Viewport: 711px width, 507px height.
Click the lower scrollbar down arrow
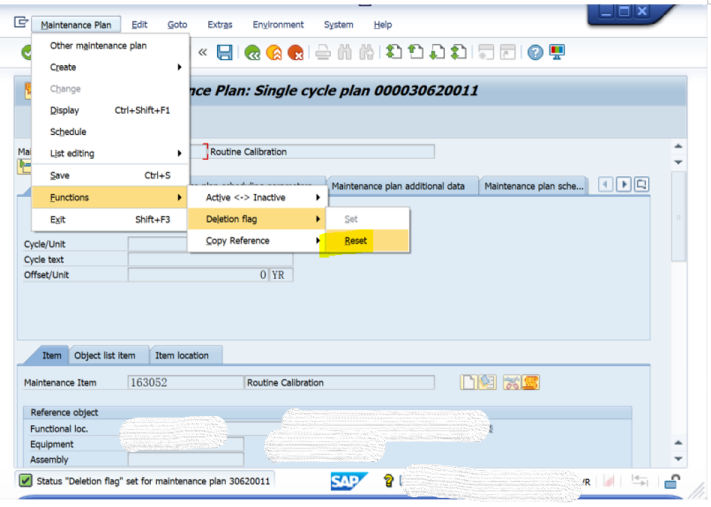click(678, 459)
